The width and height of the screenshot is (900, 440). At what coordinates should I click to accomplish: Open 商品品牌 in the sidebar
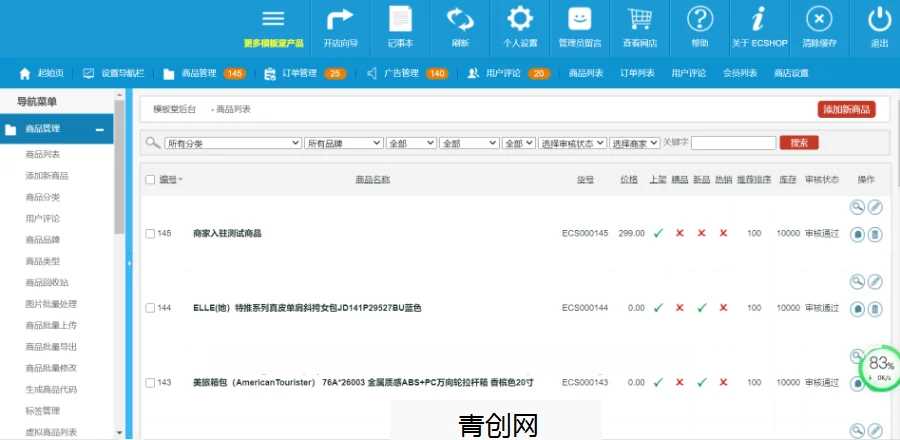[x=42, y=240]
